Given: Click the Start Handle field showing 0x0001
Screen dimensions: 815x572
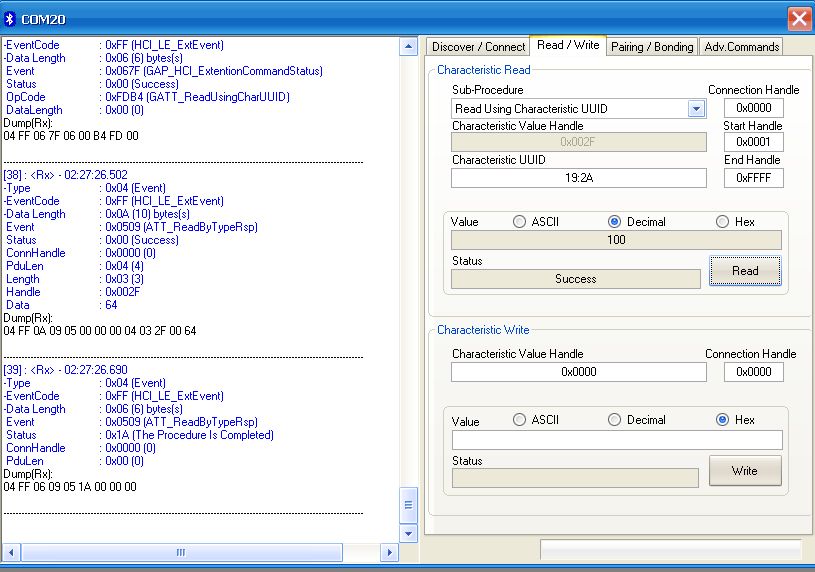Looking at the screenshot, I should (754, 141).
